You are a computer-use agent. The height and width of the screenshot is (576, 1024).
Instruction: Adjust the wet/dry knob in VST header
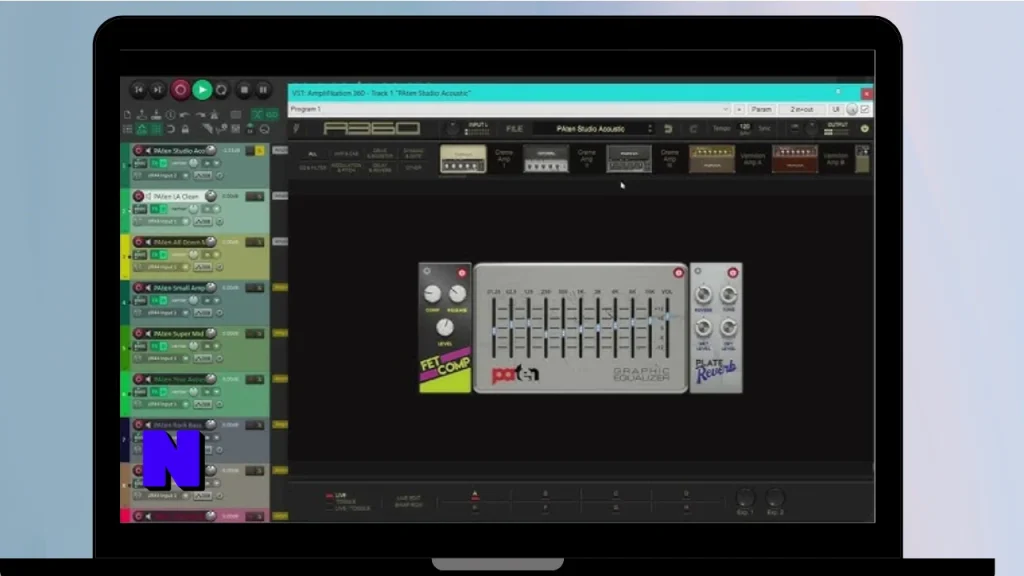pyautogui.click(x=852, y=110)
